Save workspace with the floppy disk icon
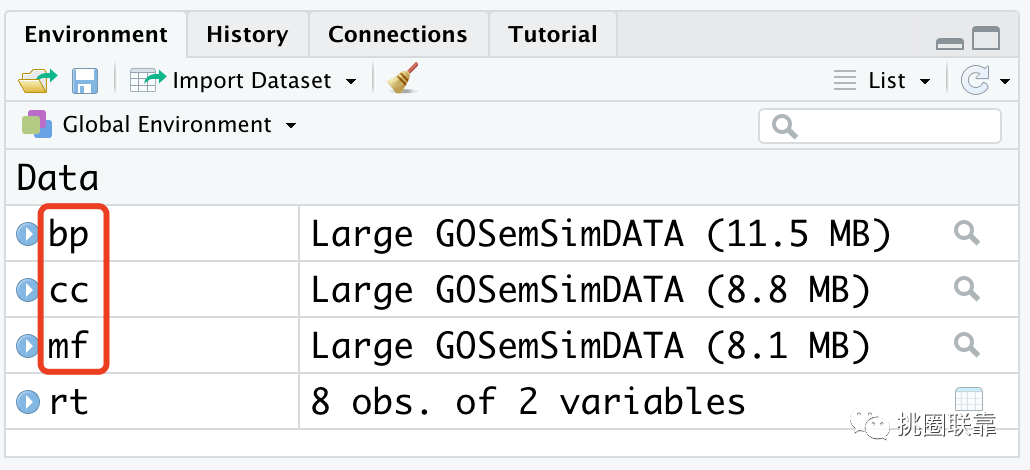Screen dimensions: 1030x470 (x=85, y=81)
